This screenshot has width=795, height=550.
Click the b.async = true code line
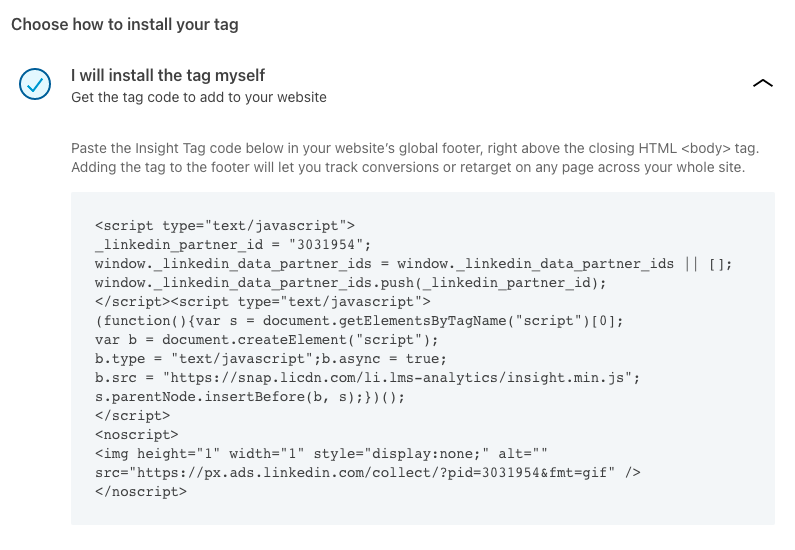click(x=271, y=359)
